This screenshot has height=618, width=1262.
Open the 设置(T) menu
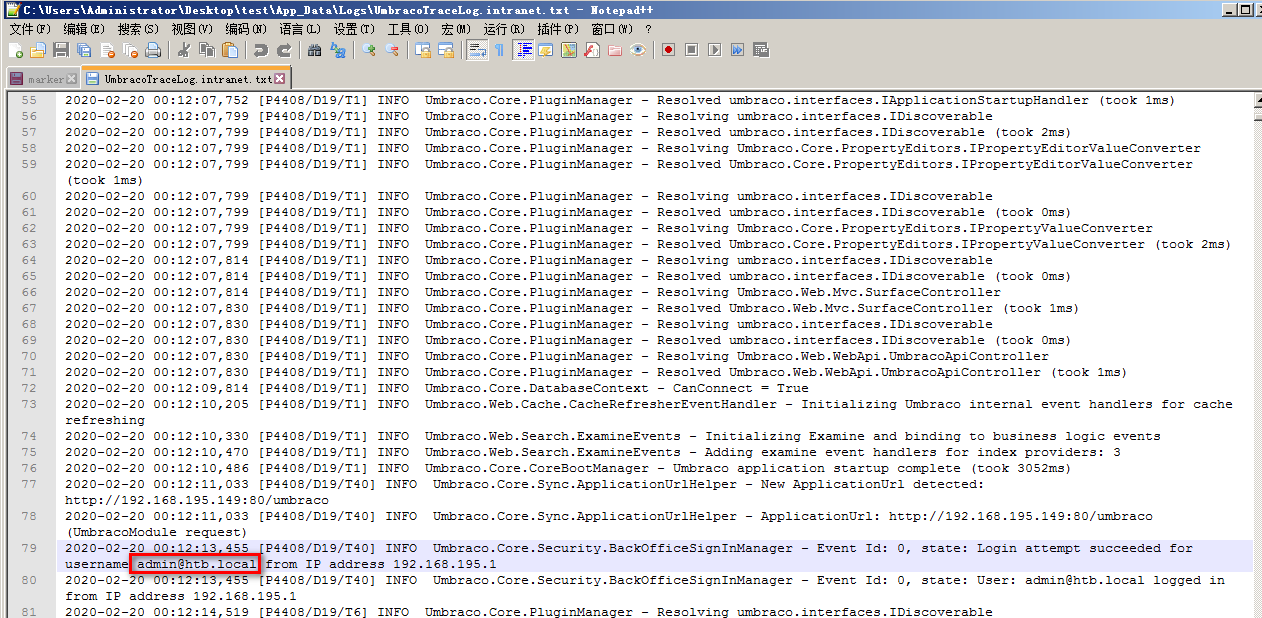coord(354,29)
